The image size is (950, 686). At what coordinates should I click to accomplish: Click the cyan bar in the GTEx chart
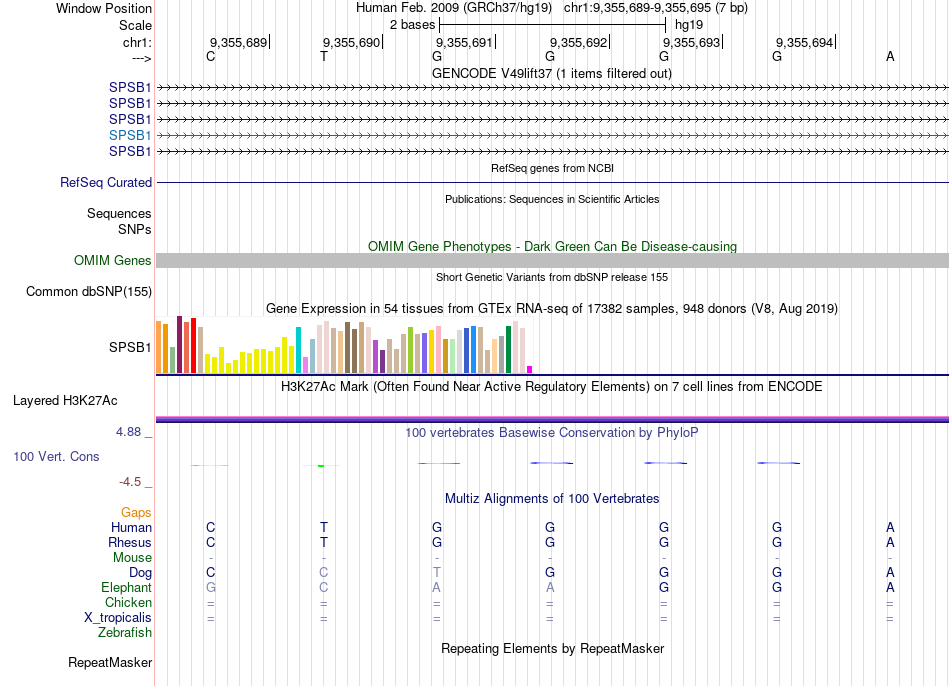(298, 350)
